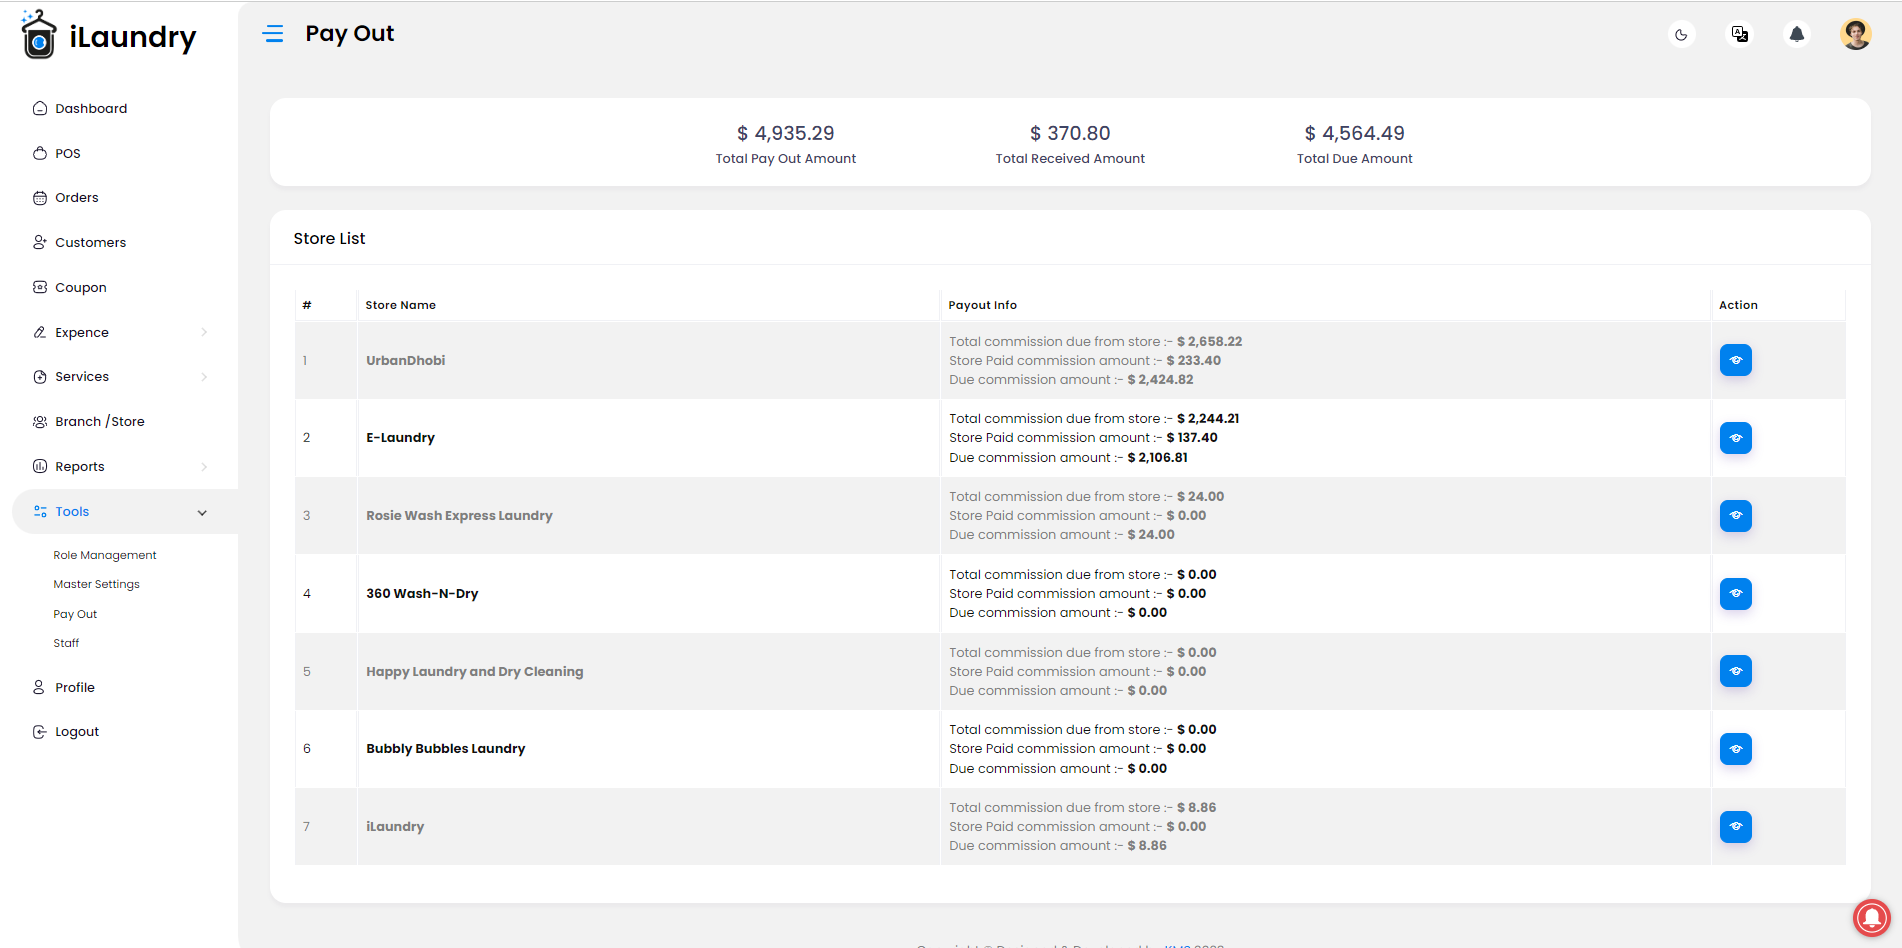
Task: Expand the Services submenu arrow
Action: click(204, 377)
